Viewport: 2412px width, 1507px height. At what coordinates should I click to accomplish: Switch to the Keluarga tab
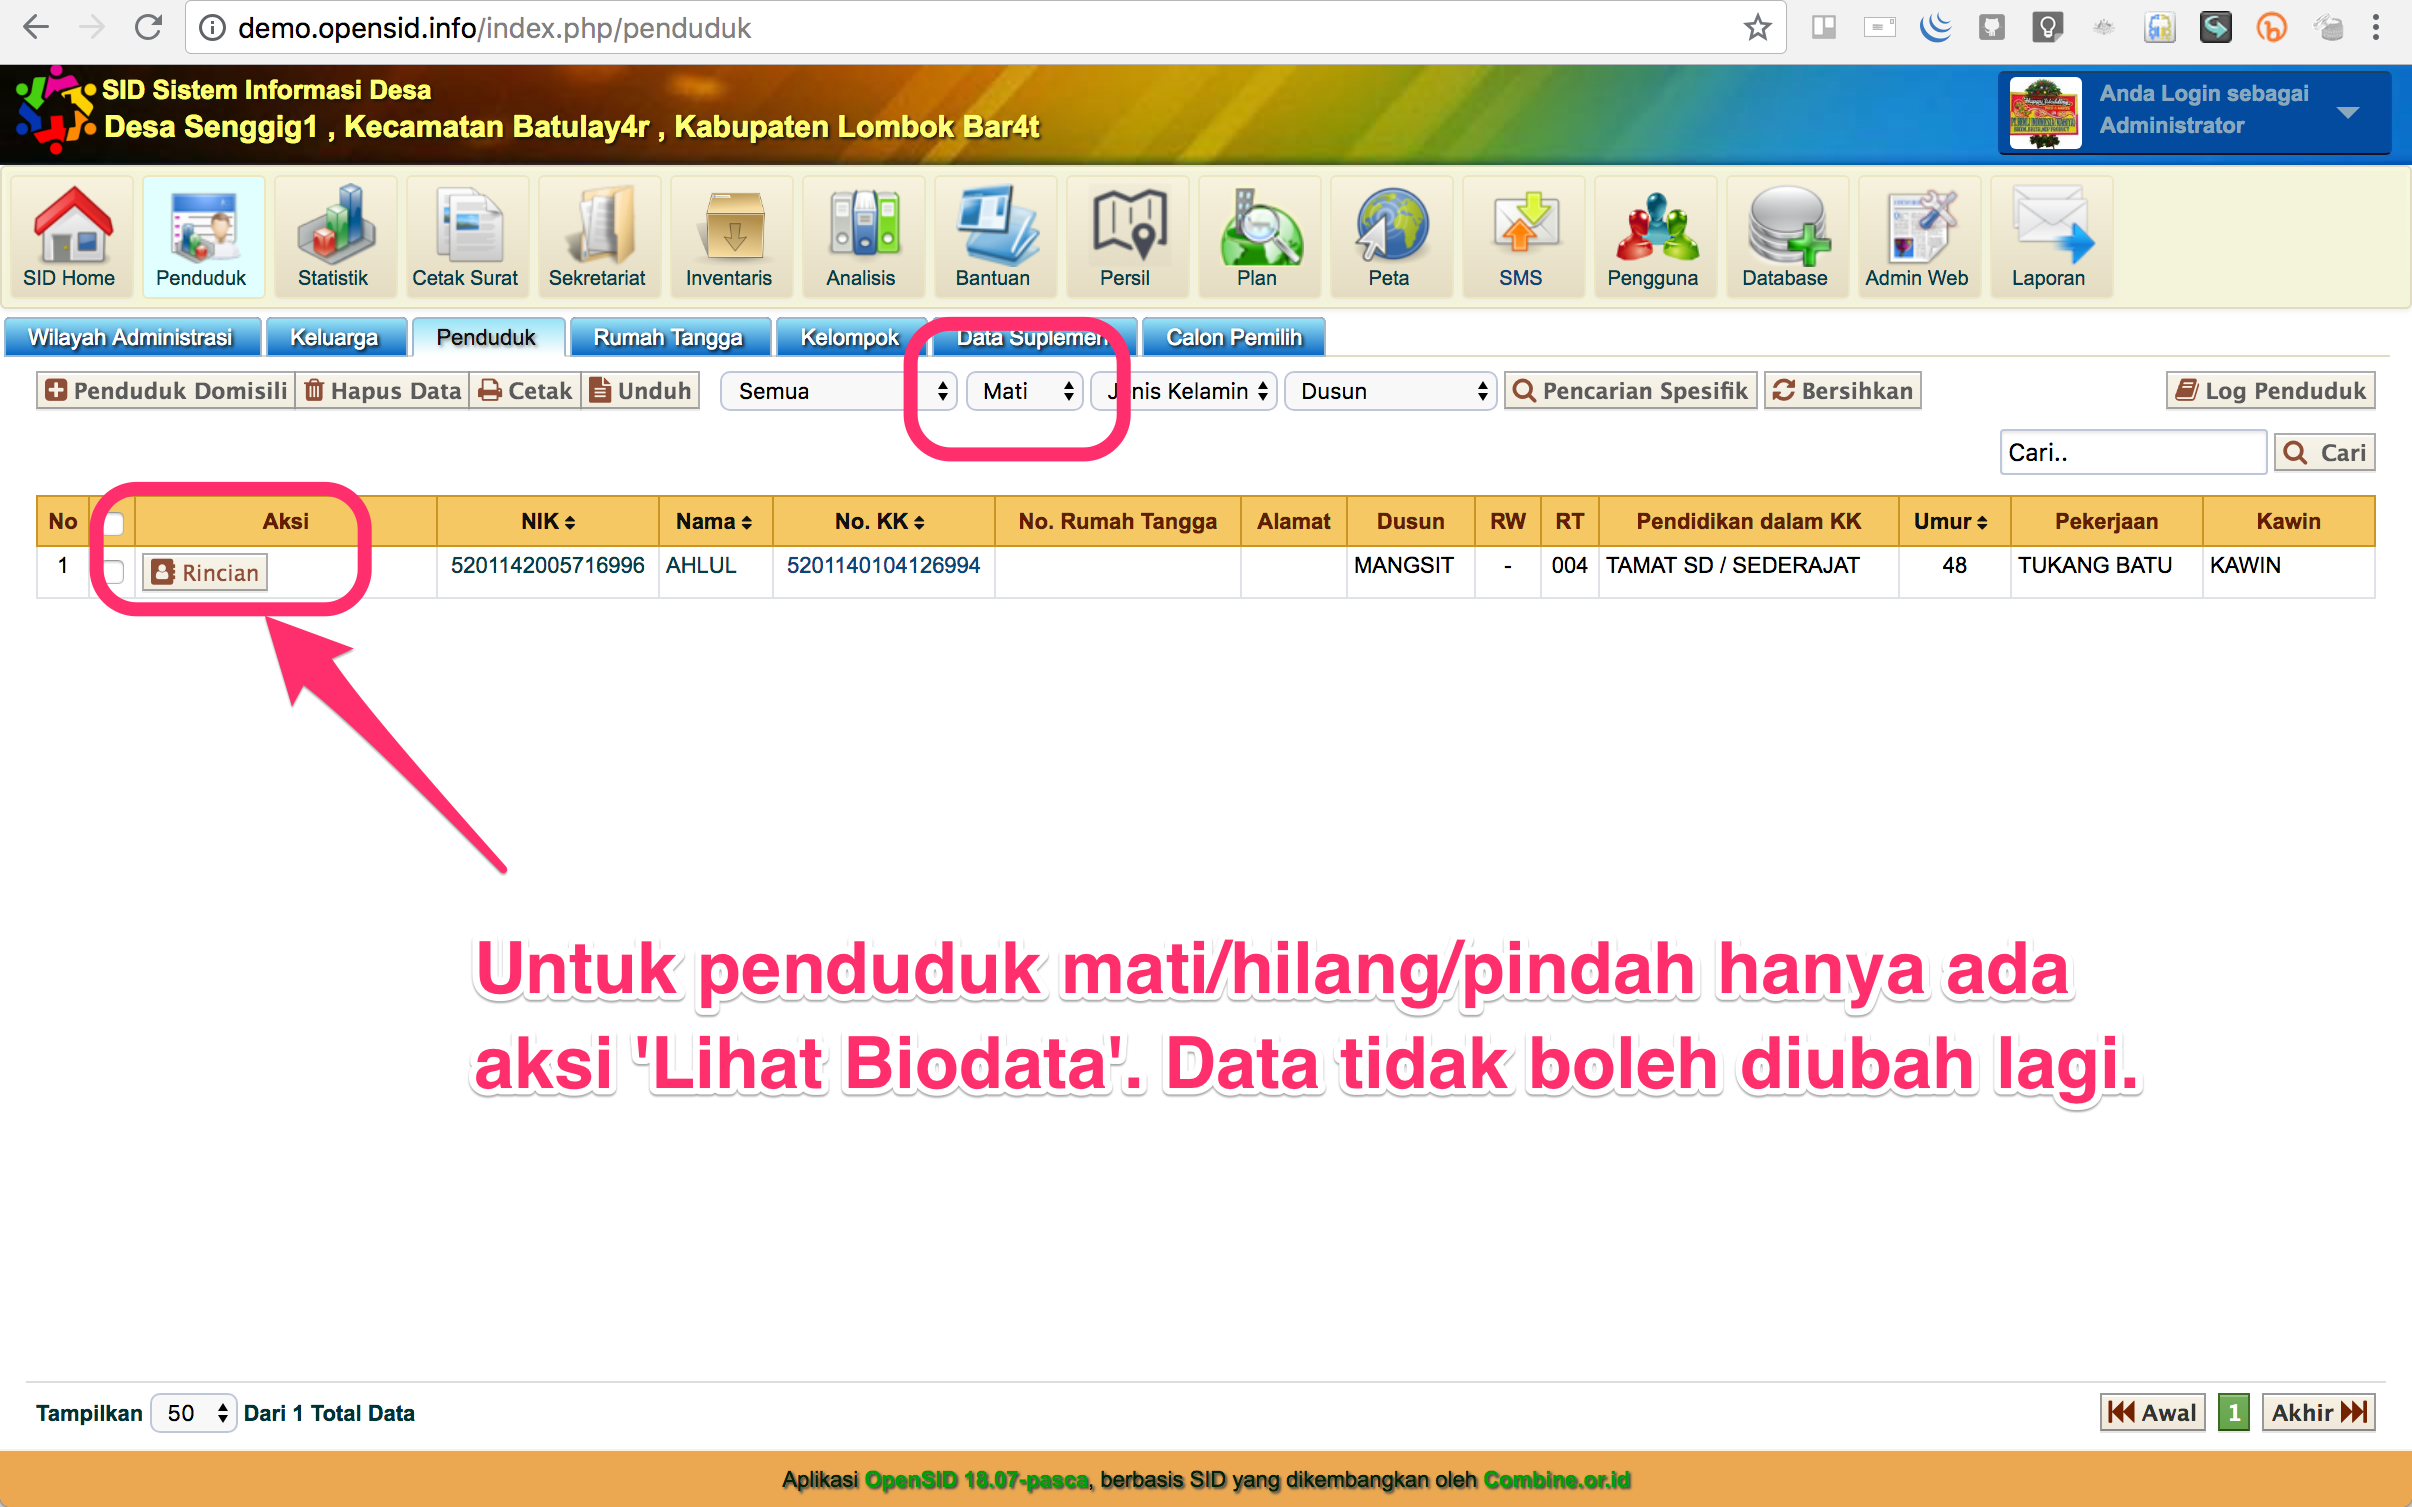coord(336,337)
